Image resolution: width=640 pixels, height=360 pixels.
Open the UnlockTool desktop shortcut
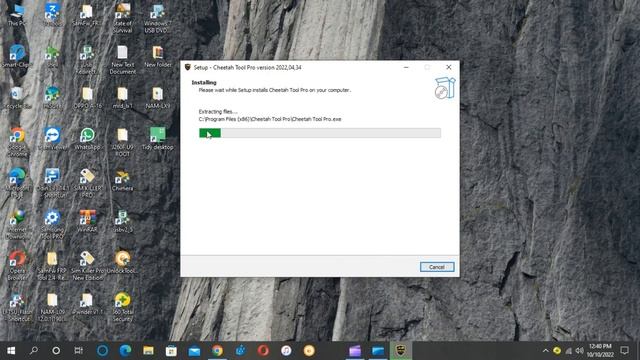122,262
